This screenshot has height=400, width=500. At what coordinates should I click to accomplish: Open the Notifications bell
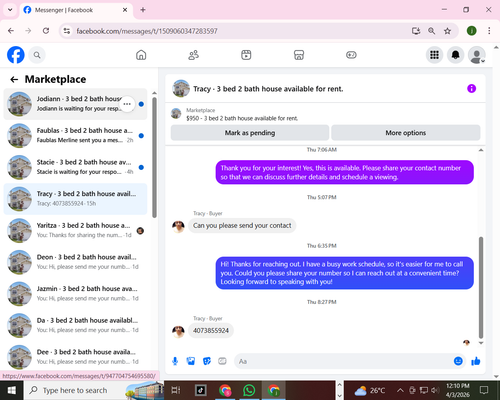coord(455,55)
